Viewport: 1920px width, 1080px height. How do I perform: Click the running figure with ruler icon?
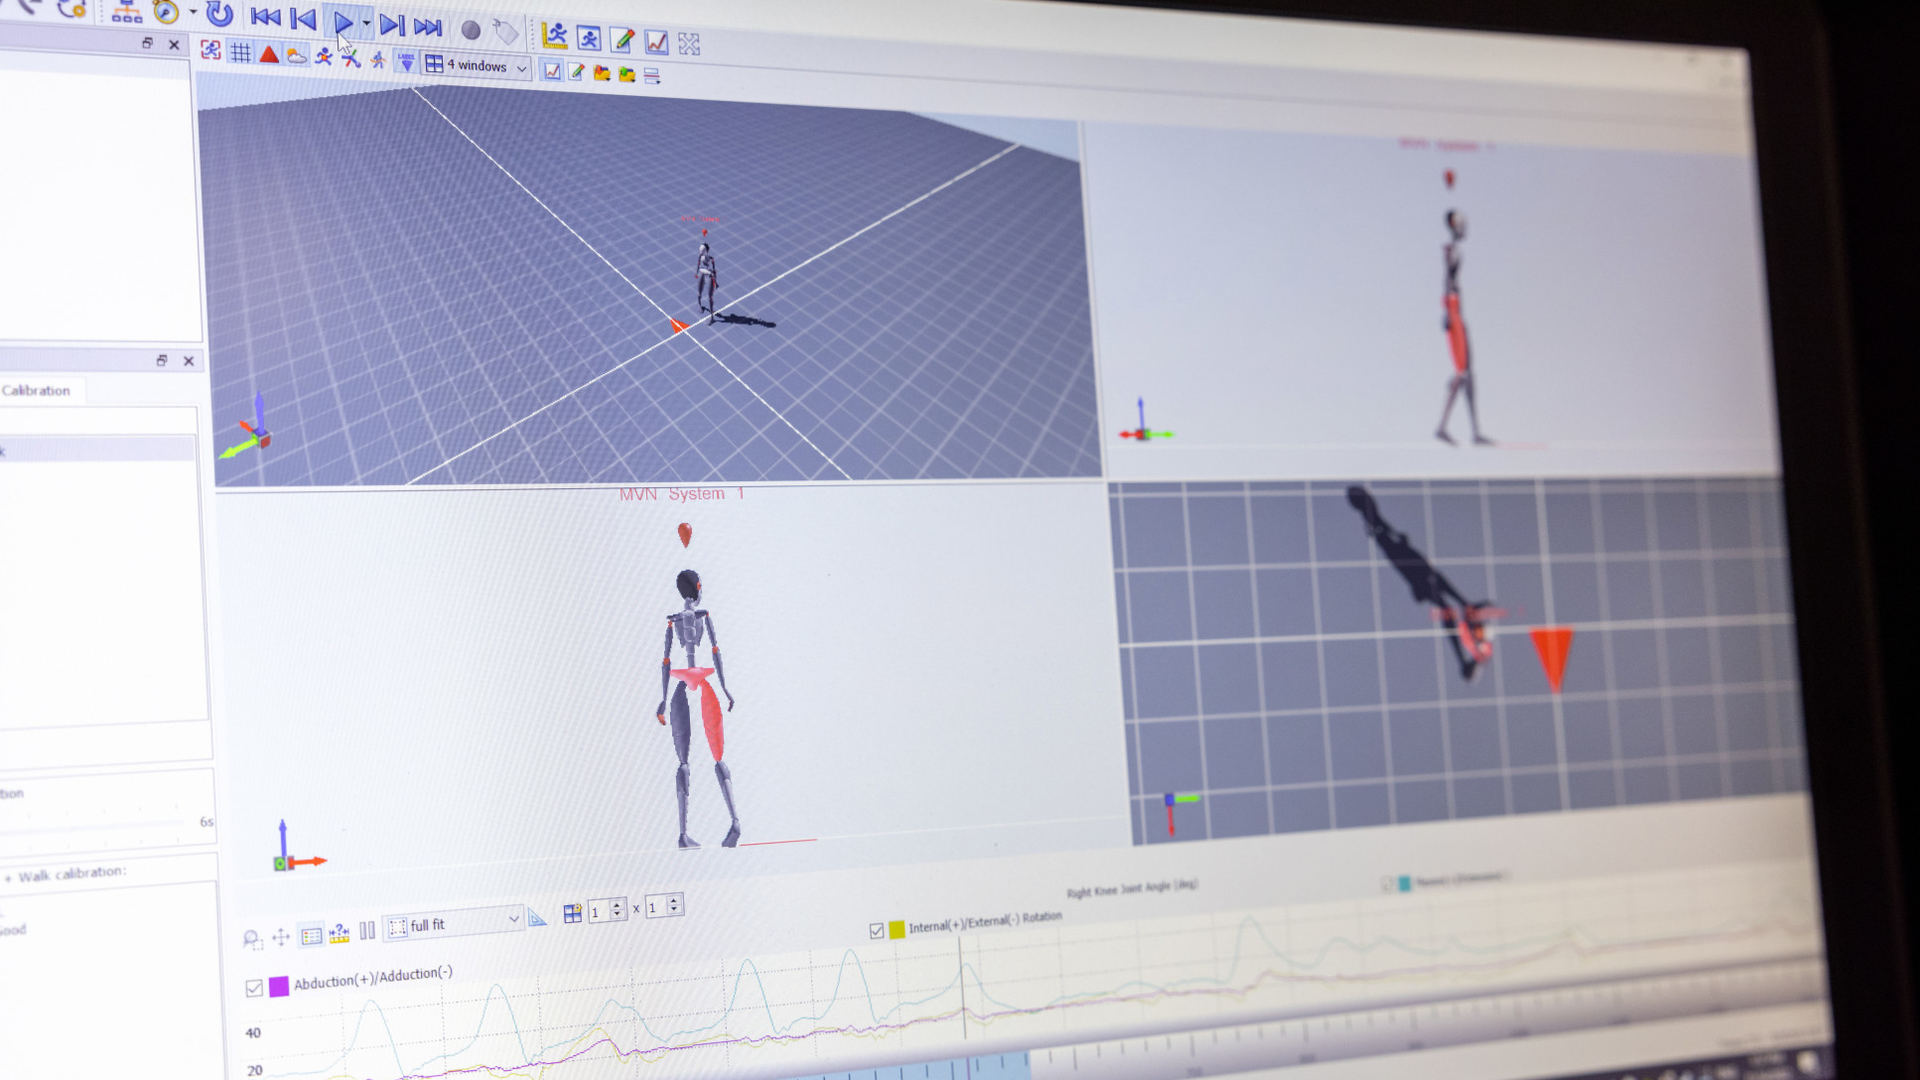554,37
